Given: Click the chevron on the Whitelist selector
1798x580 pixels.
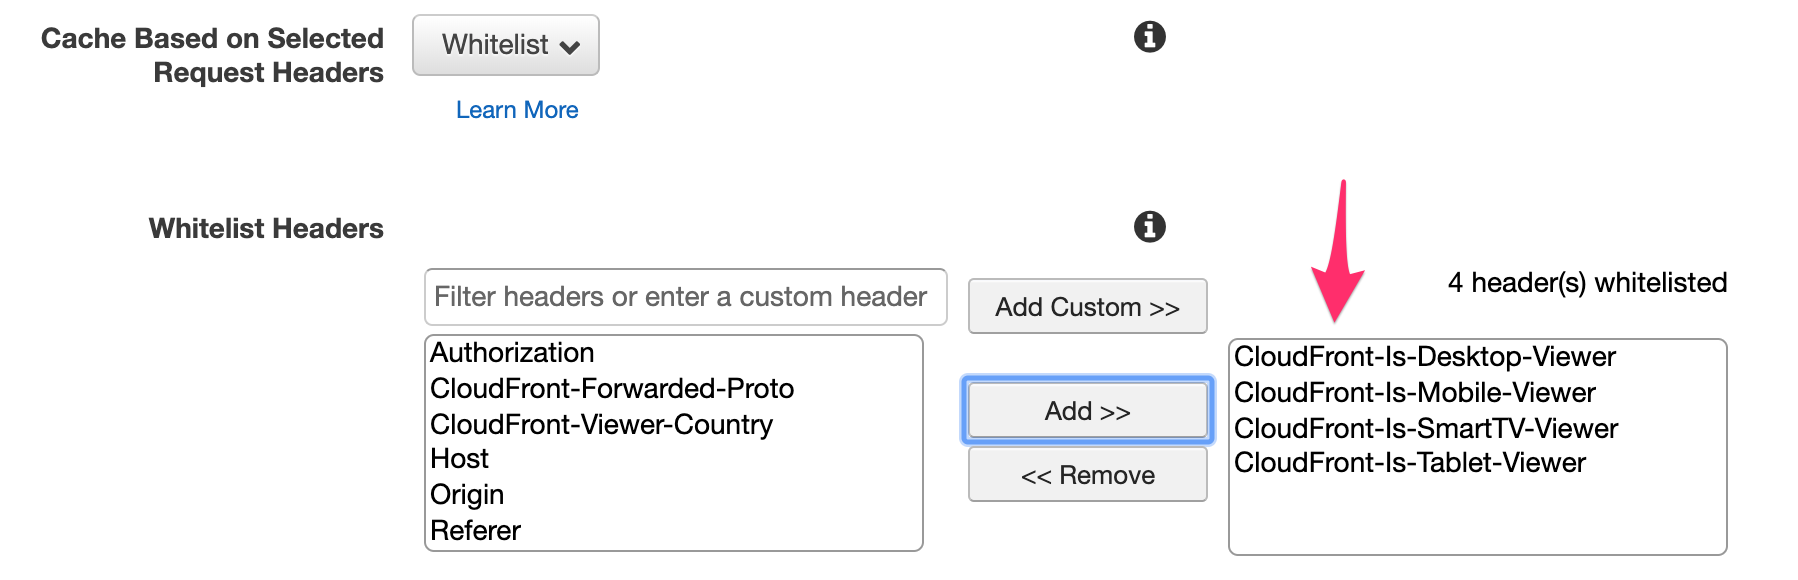Looking at the screenshot, I should pos(570,45).
